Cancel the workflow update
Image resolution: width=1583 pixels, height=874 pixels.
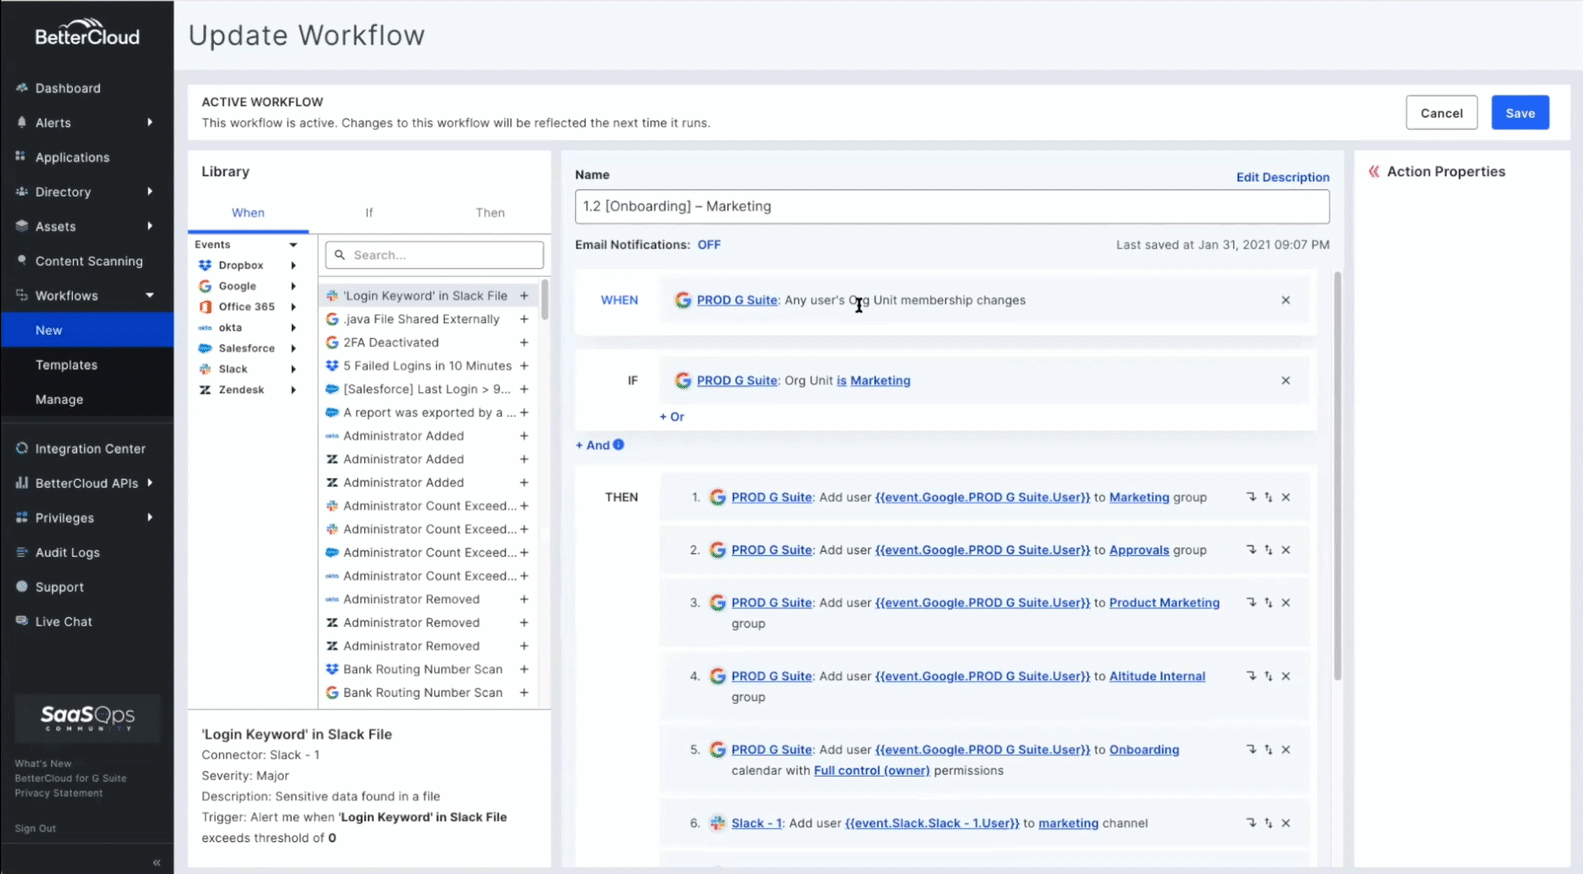click(1441, 113)
